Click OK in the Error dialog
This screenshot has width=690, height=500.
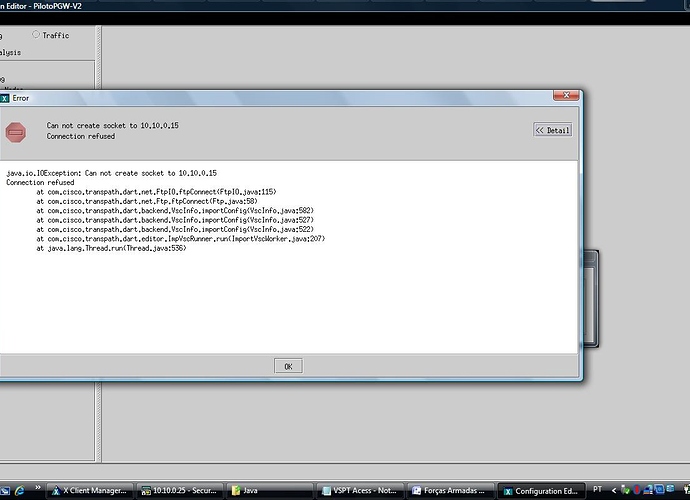288,366
